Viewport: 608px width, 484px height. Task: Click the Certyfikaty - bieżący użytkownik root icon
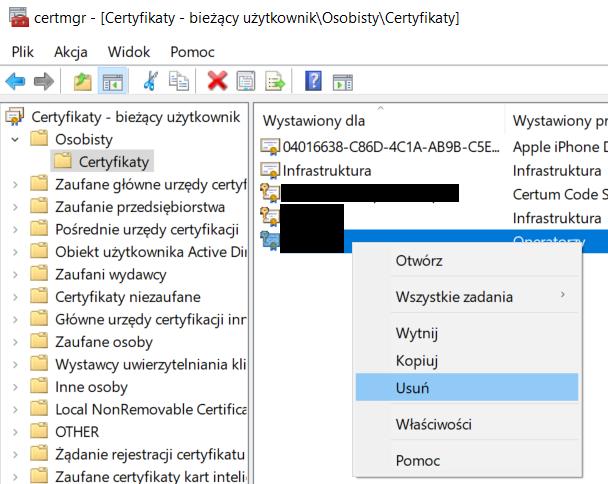tap(15, 116)
